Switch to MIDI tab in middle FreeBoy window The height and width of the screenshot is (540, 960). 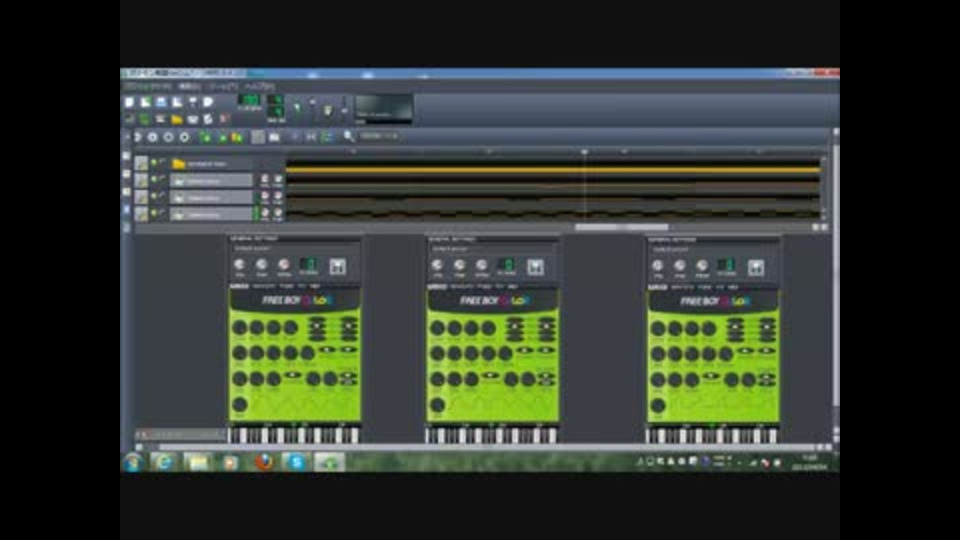pyautogui.click(x=513, y=287)
